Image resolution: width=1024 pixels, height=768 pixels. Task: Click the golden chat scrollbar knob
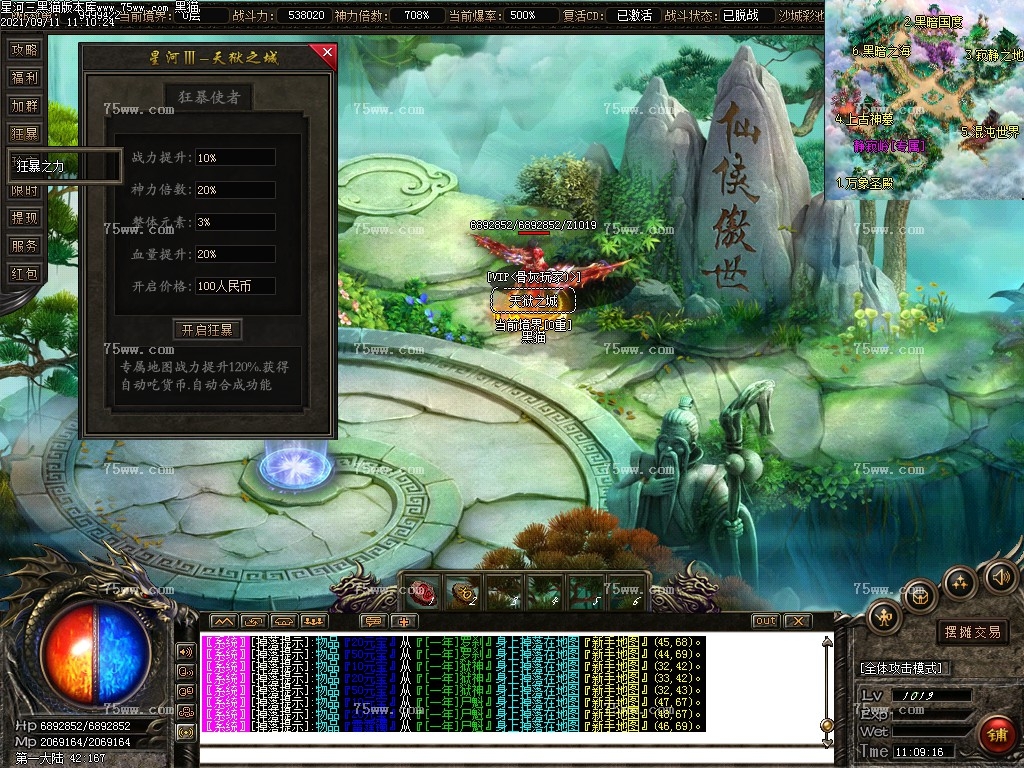click(827, 726)
